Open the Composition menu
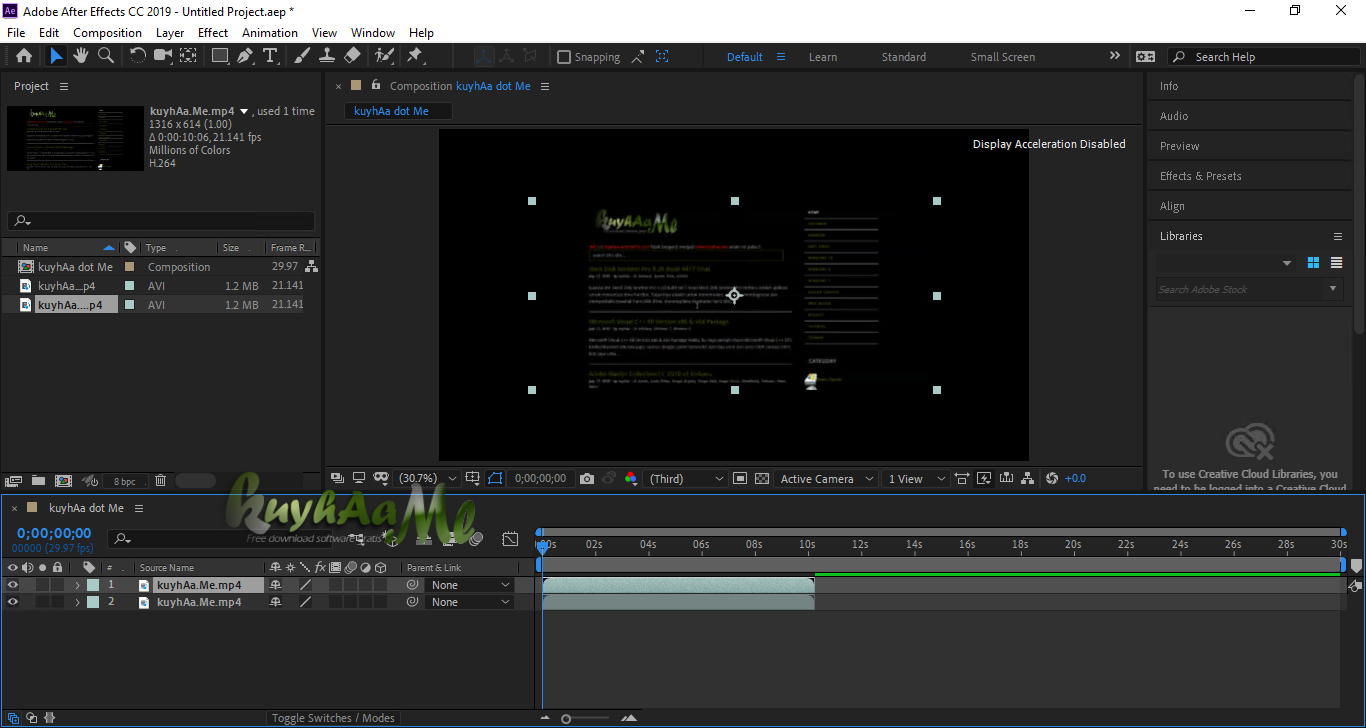The height and width of the screenshot is (728, 1366). [107, 32]
